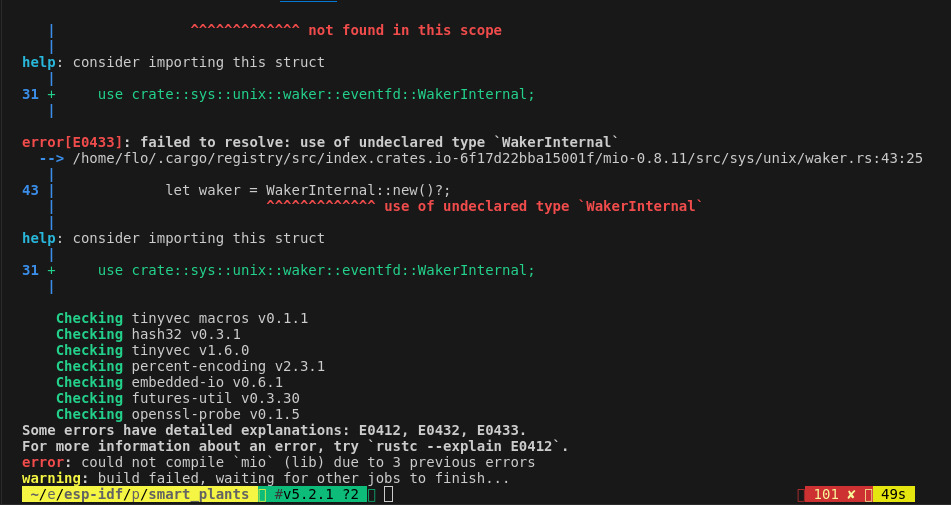Click the 'warning: build failed' line
This screenshot has width=951, height=505.
coord(266,479)
